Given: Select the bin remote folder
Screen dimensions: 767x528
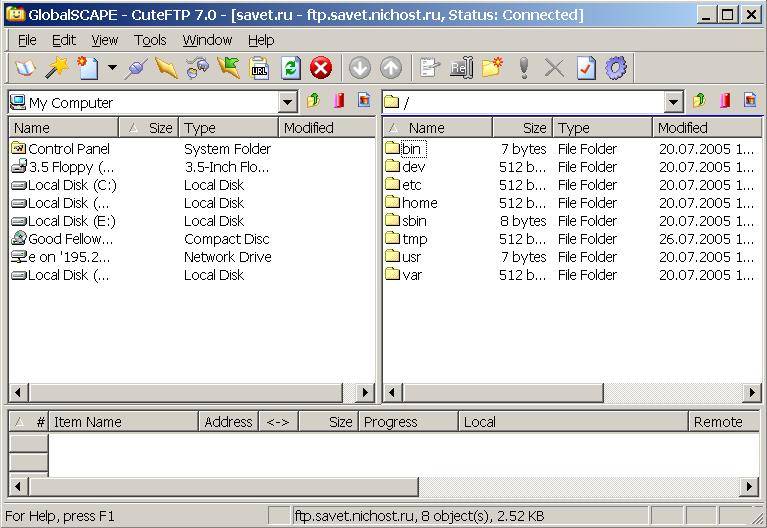Looking at the screenshot, I should pos(406,149).
